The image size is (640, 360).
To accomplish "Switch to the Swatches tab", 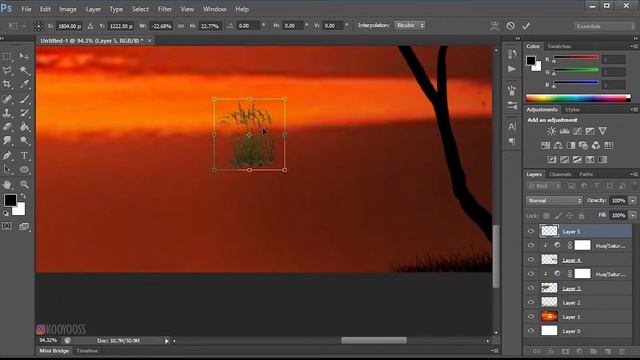I will click(x=559, y=46).
